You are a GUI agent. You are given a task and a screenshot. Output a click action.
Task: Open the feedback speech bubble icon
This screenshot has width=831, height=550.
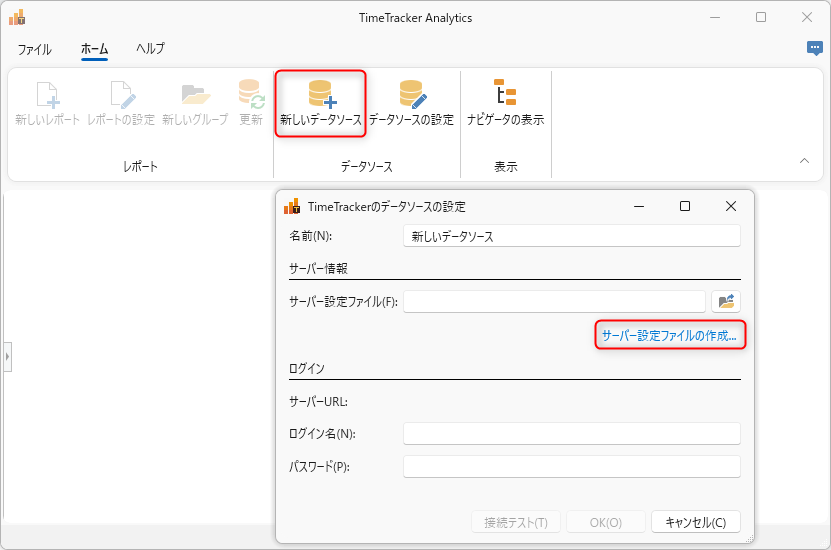[x=815, y=48]
